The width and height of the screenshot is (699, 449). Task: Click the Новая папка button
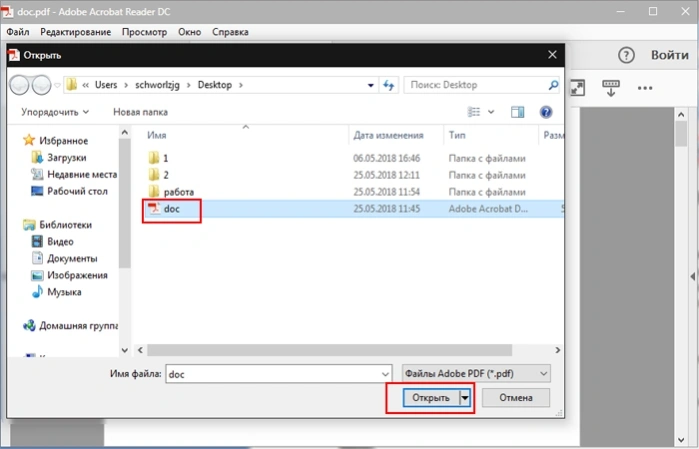[x=140, y=112]
